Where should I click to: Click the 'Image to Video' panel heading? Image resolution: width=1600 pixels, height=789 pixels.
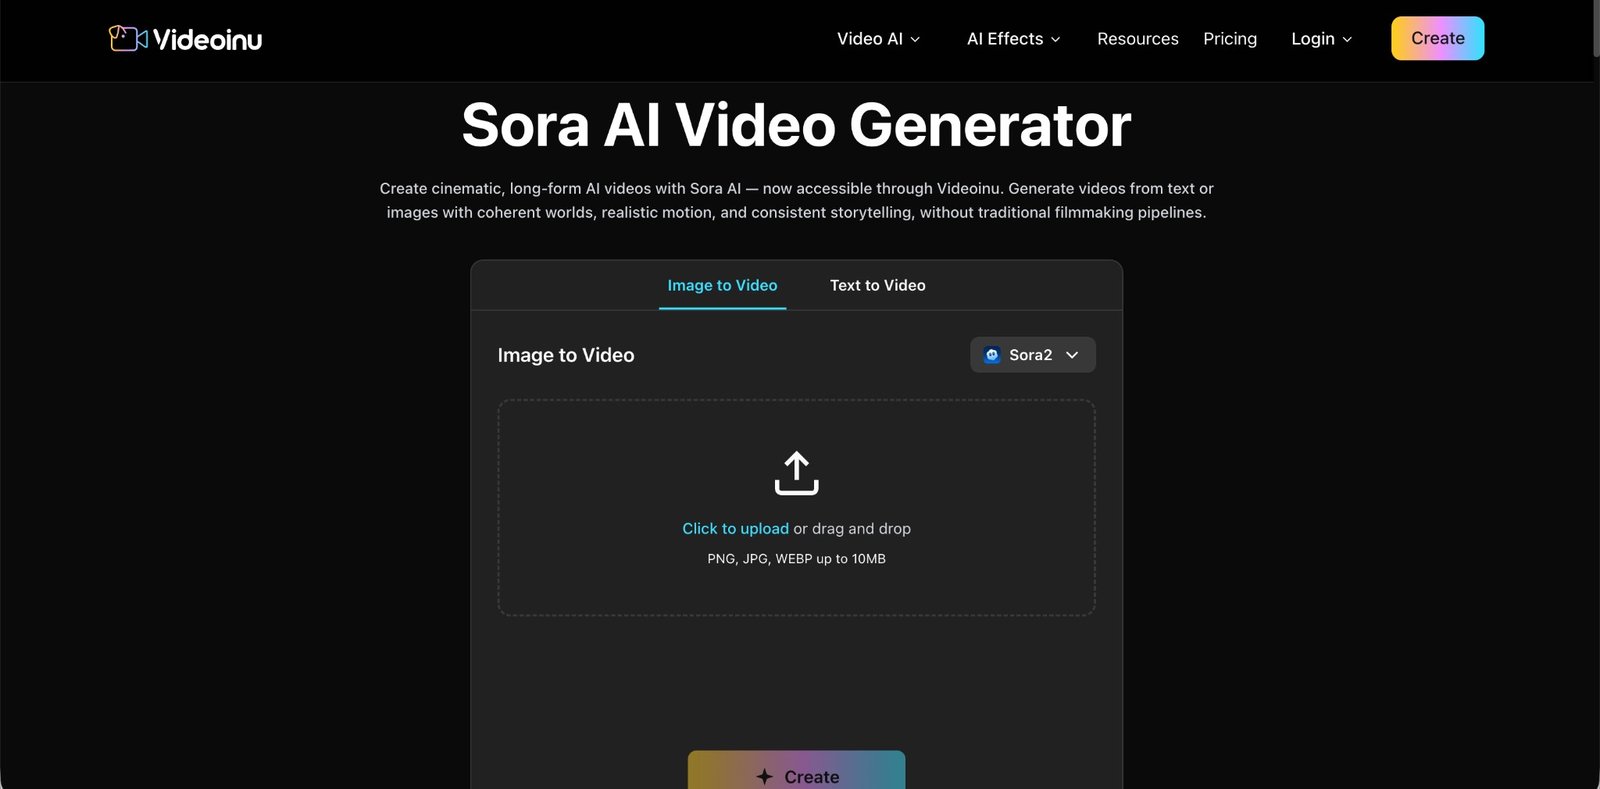click(566, 355)
